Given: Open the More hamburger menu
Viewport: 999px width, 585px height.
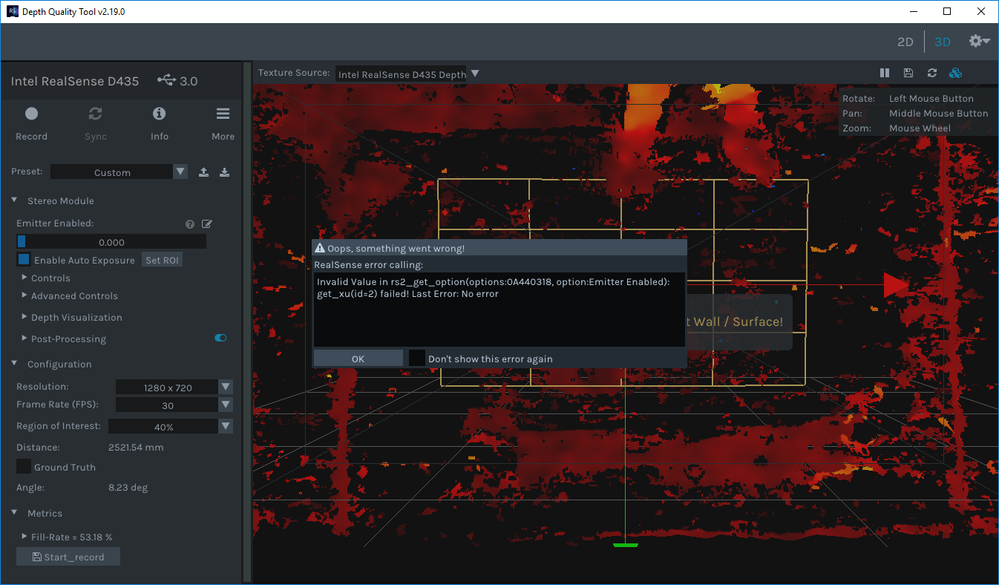Looking at the screenshot, I should click(x=223, y=113).
